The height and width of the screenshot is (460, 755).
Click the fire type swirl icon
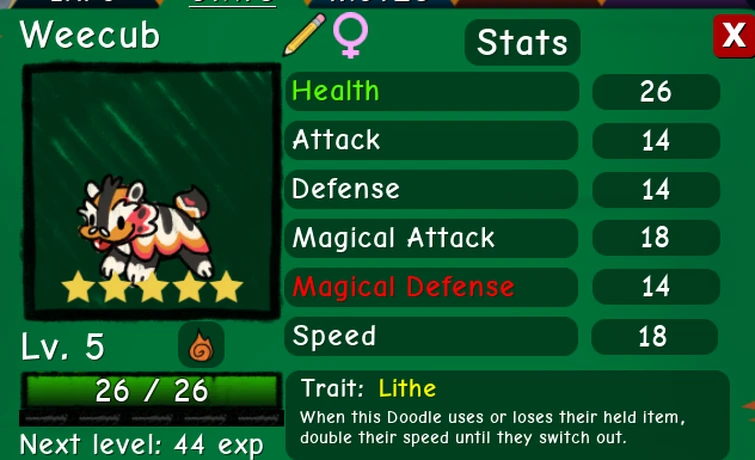(201, 345)
